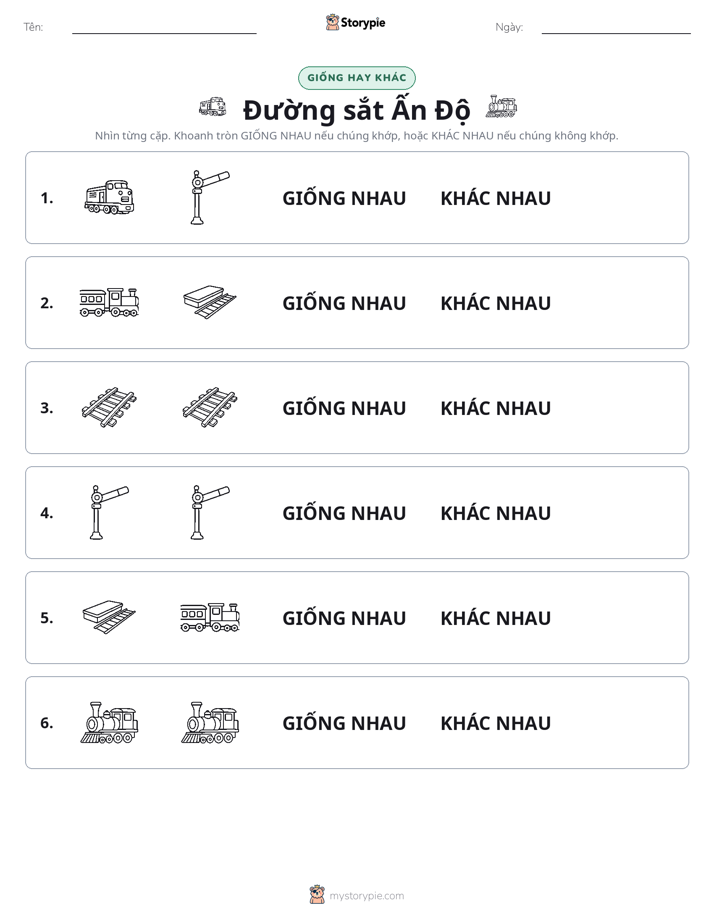The width and height of the screenshot is (714, 924).
Task: Choose KHÁC NHAU for pair 2
Action: click(495, 303)
